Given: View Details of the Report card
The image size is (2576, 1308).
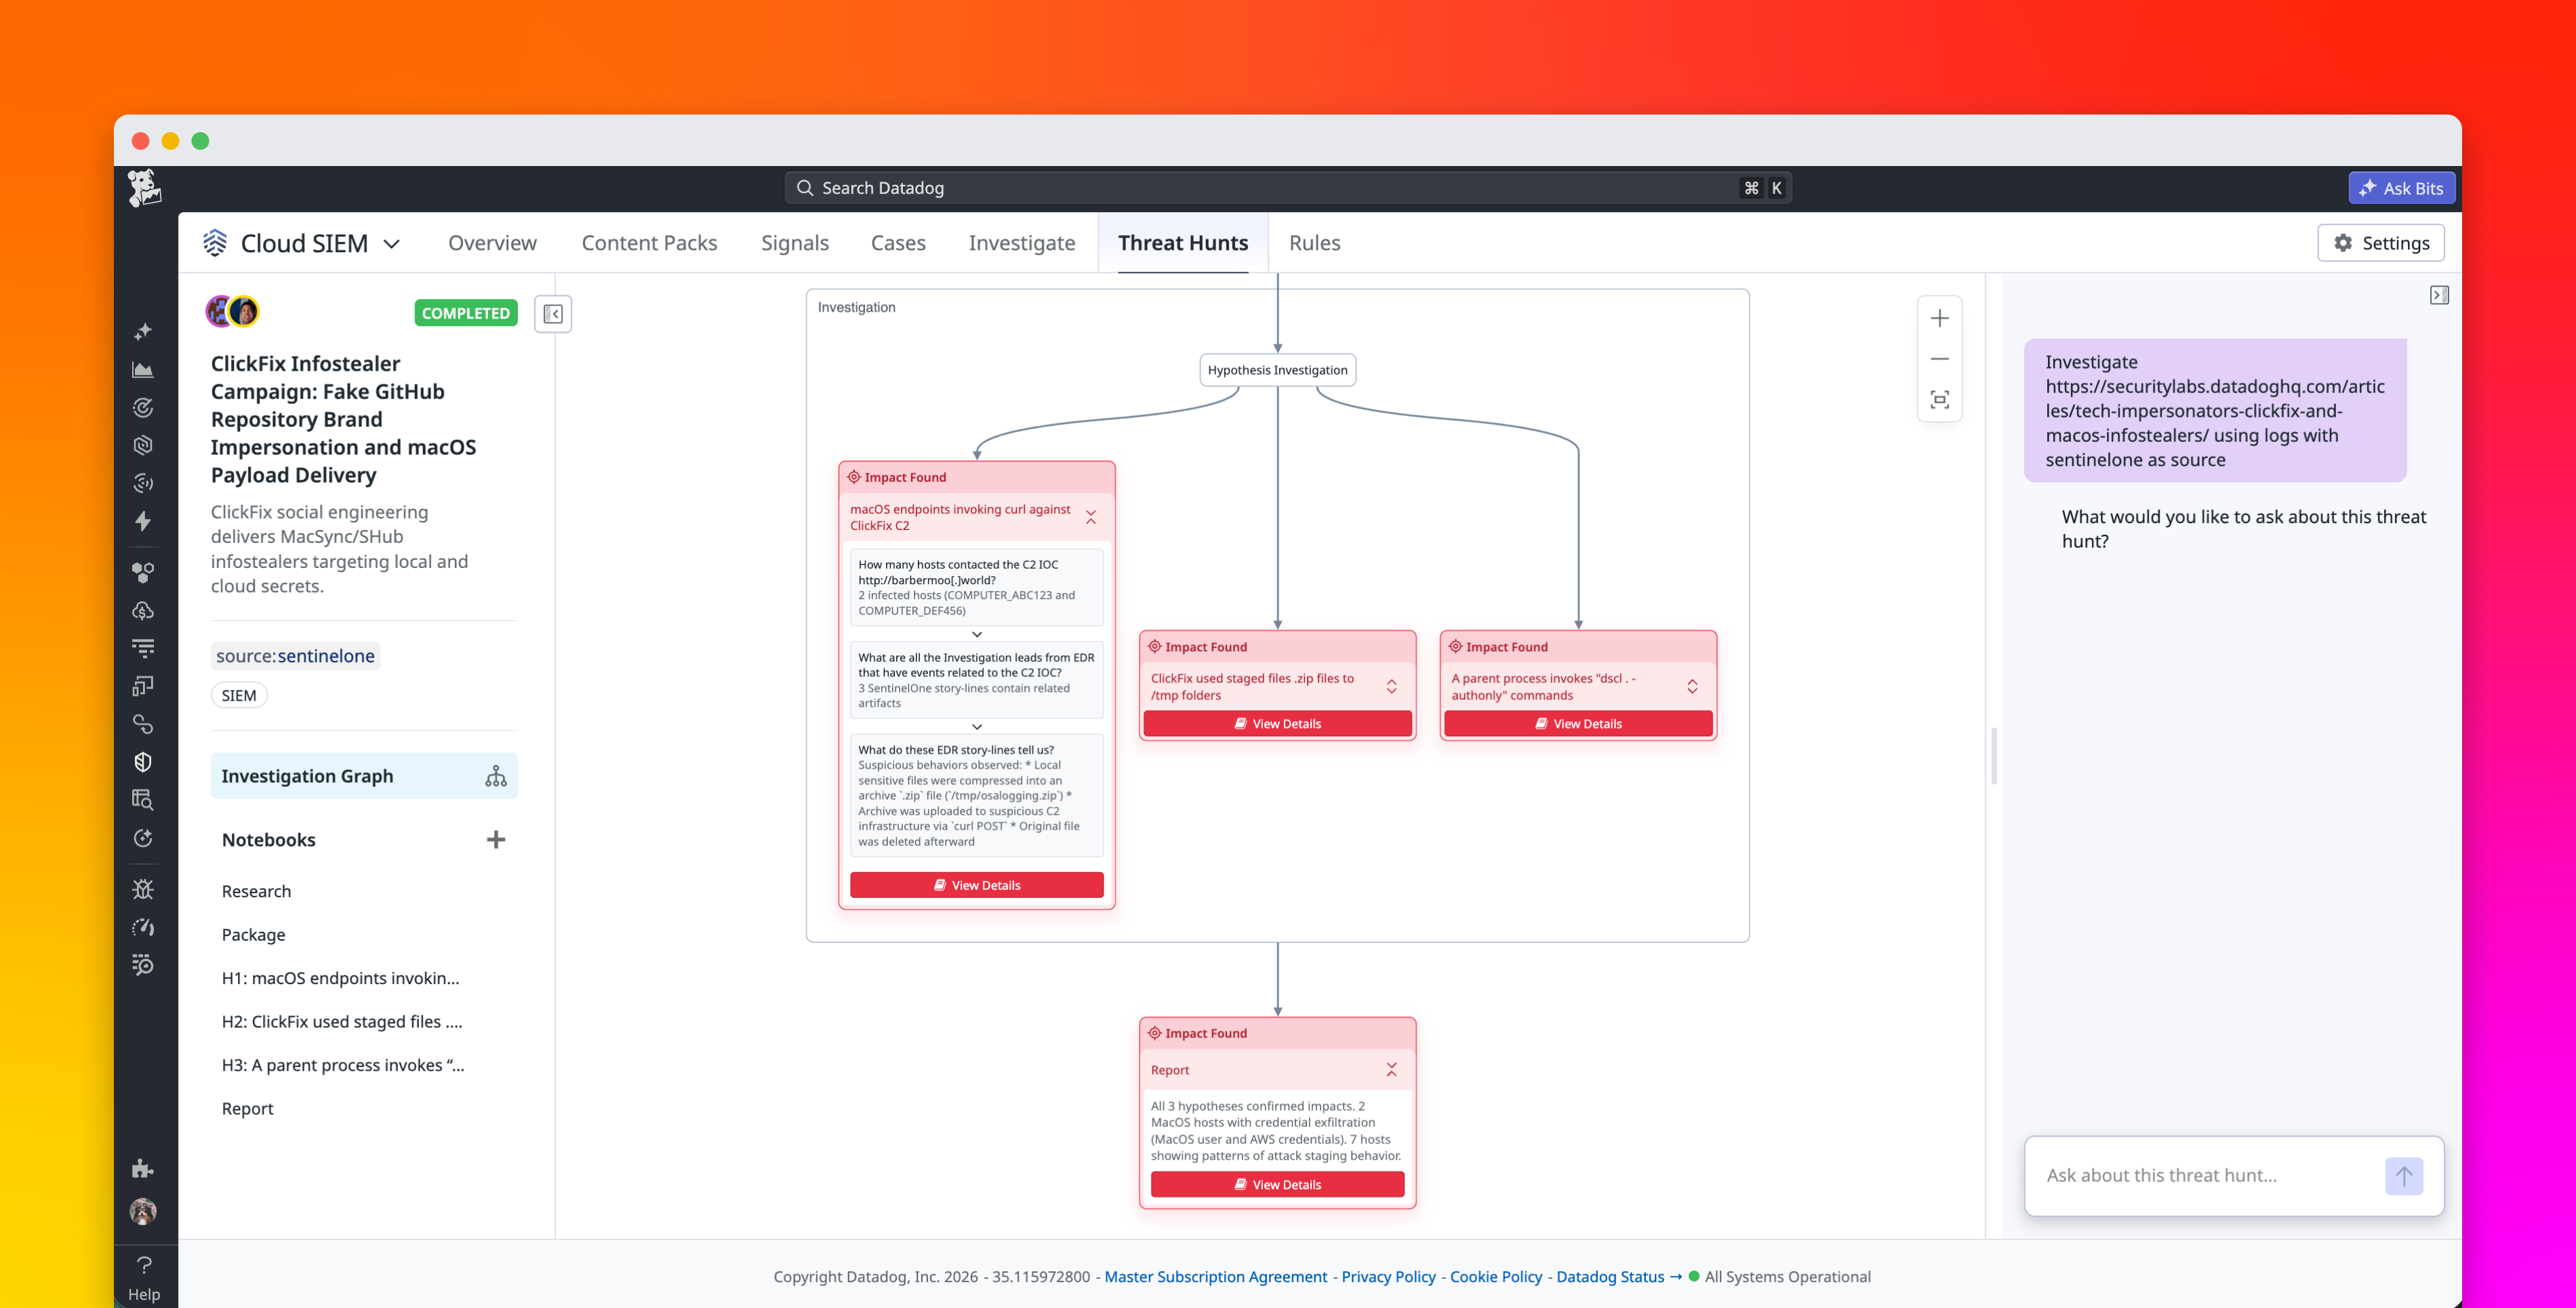Looking at the screenshot, I should click(x=1277, y=1185).
